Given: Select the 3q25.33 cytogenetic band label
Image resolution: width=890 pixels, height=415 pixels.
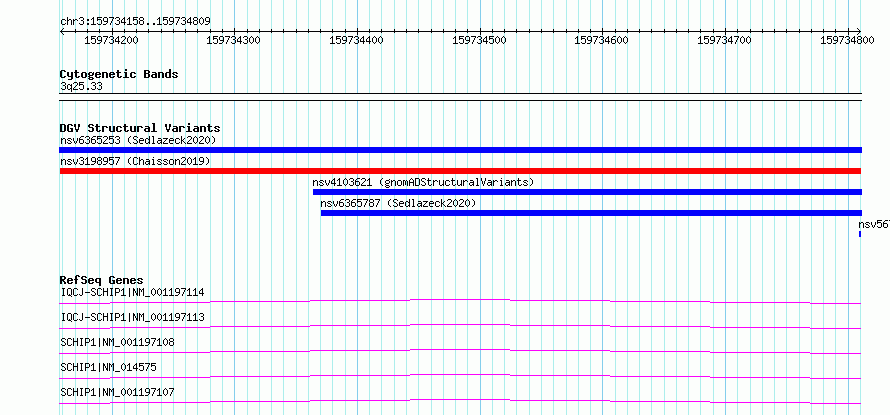Looking at the screenshot, I should click(81, 87).
